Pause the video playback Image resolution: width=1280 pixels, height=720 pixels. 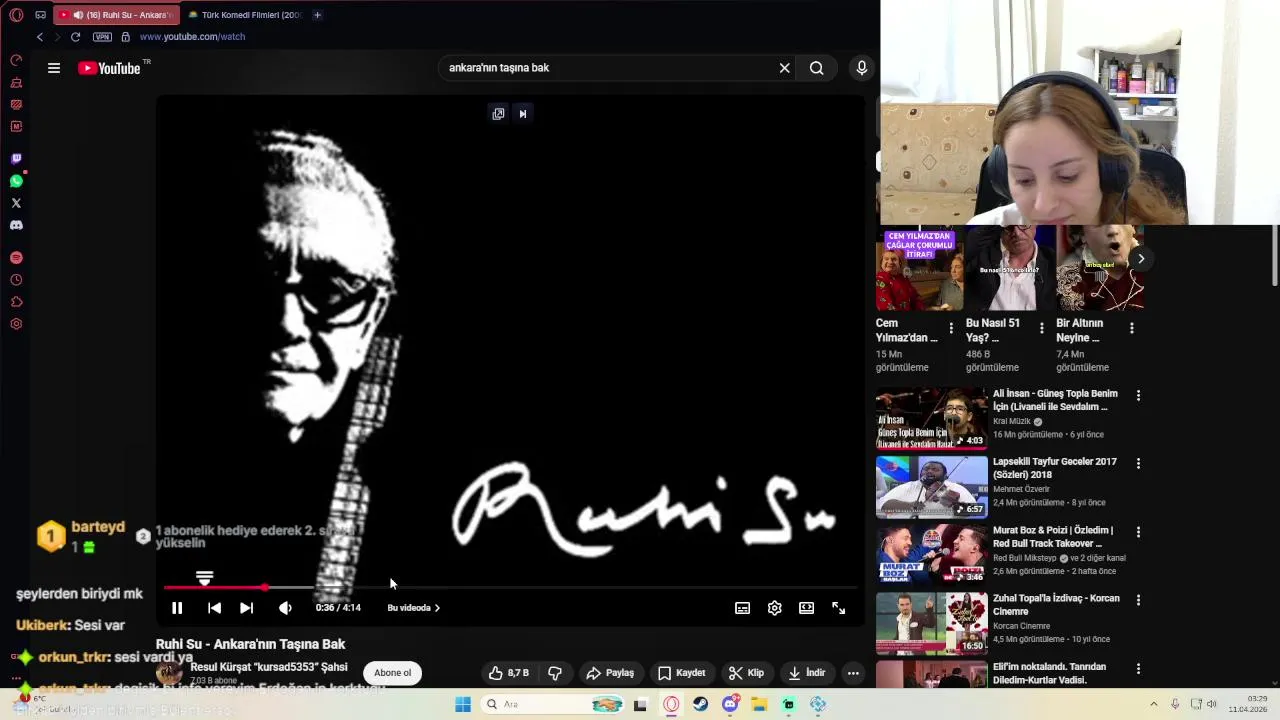(x=177, y=608)
